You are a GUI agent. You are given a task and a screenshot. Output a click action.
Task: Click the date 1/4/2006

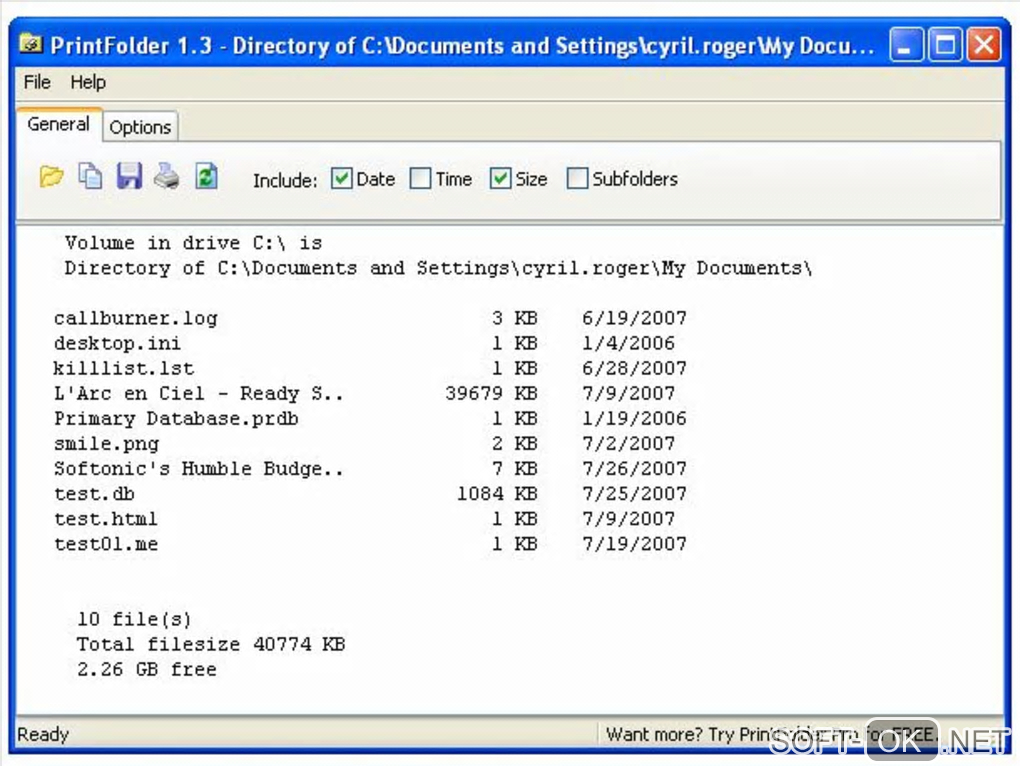point(628,343)
